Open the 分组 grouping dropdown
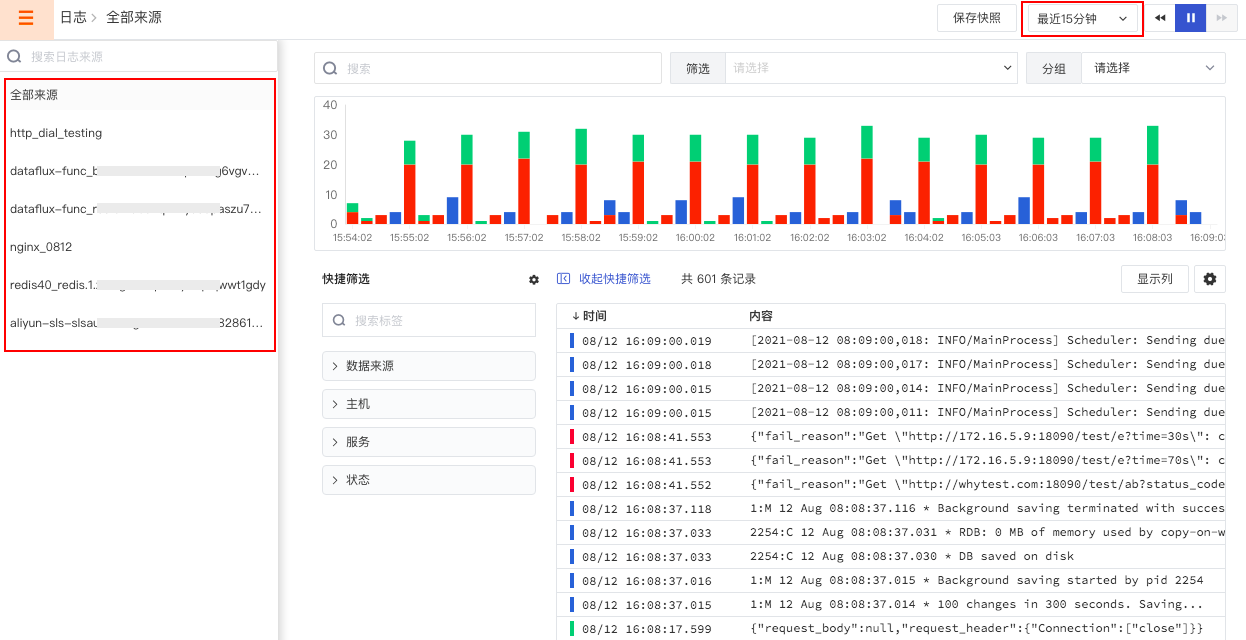This screenshot has width=1246, height=640. [x=1154, y=68]
